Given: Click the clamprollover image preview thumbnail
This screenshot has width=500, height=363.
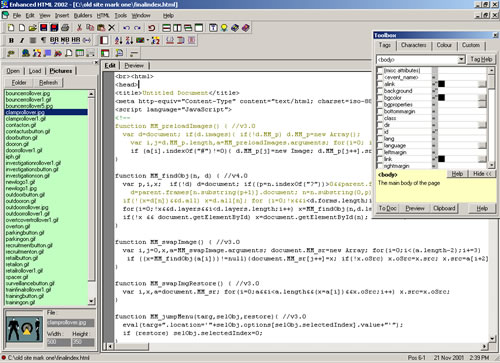Looking at the screenshot, I should (x=24, y=329).
